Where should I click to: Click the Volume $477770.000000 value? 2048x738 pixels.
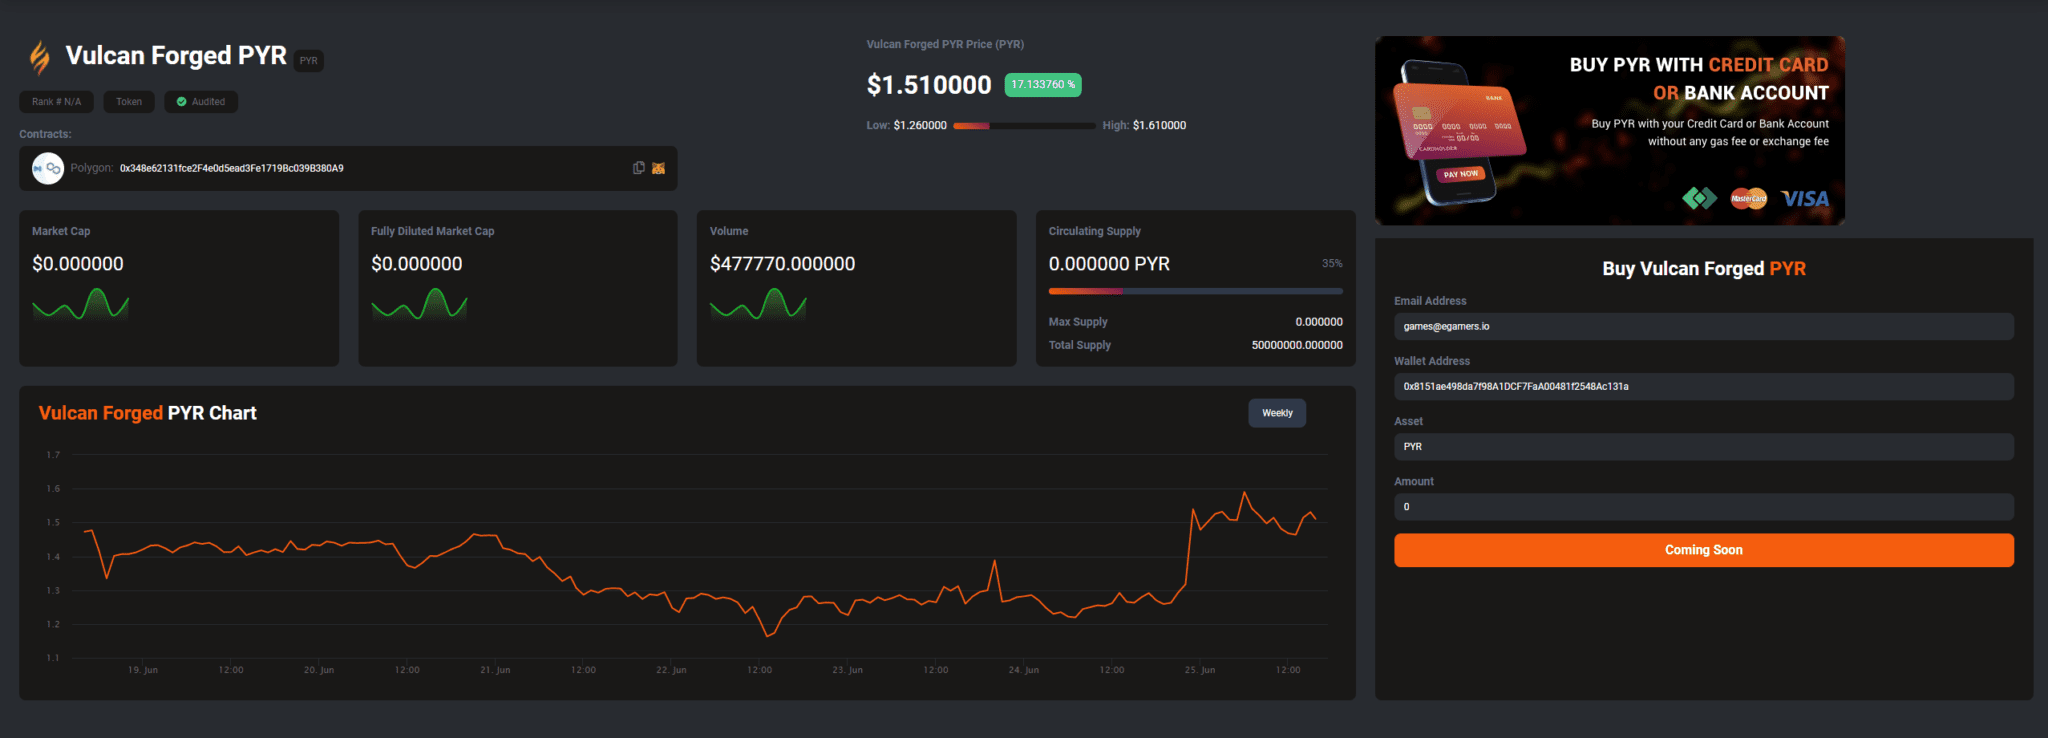(782, 264)
